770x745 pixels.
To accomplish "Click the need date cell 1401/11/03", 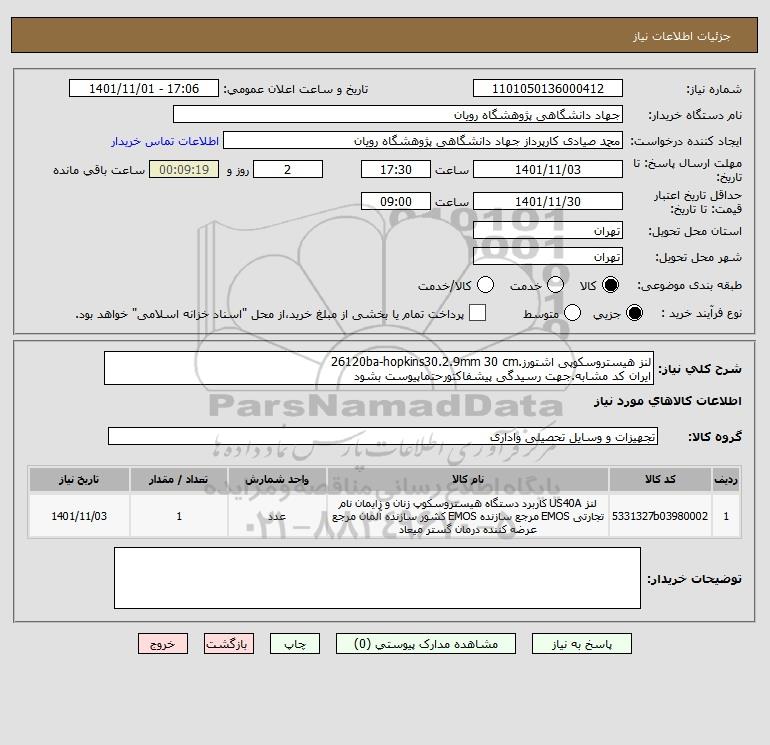I will 79,516.
